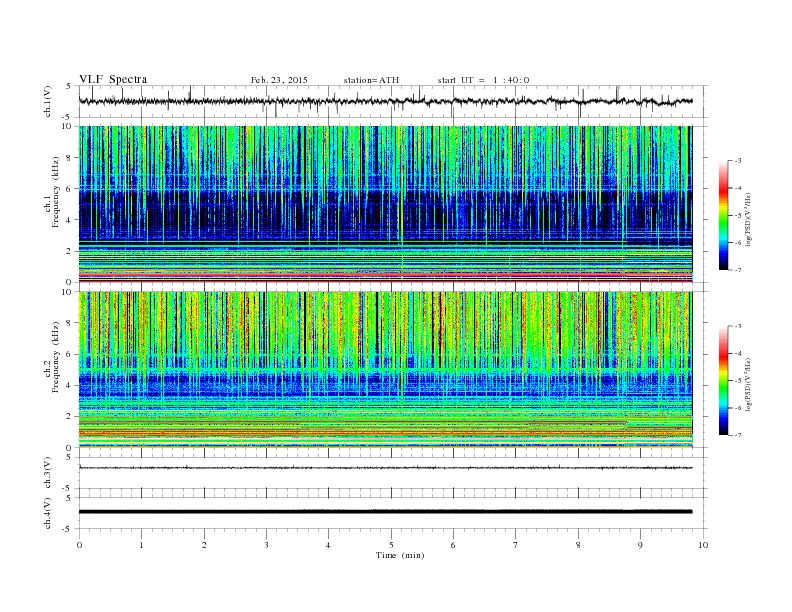
Task: Click the "ch.3(V)" axis label
Action: [x=48, y=473]
